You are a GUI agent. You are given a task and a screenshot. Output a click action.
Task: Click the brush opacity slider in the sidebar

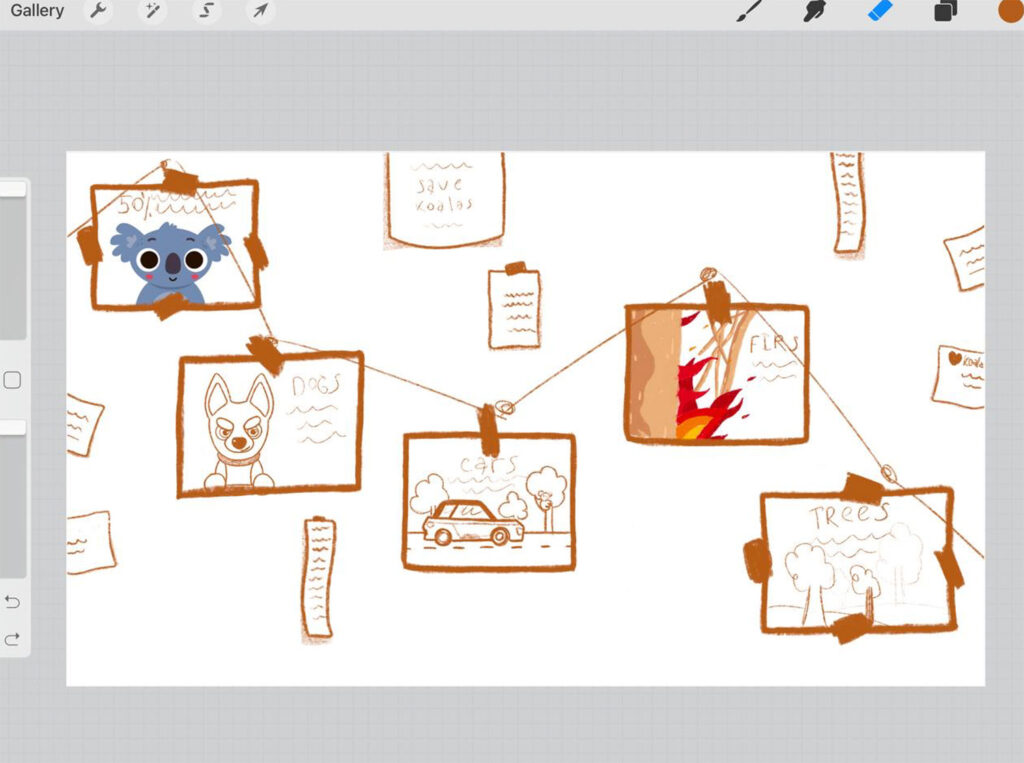coord(13,500)
